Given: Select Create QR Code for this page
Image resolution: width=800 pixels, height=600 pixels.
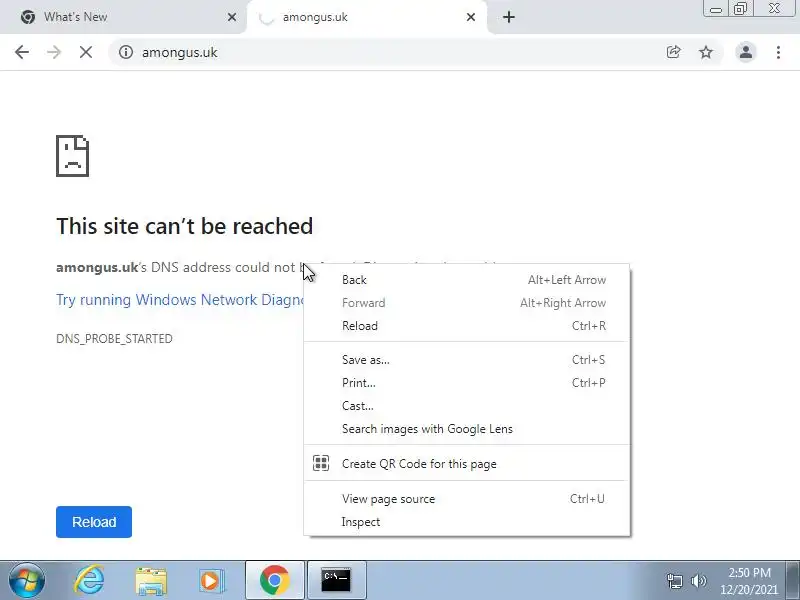Looking at the screenshot, I should [467, 463].
